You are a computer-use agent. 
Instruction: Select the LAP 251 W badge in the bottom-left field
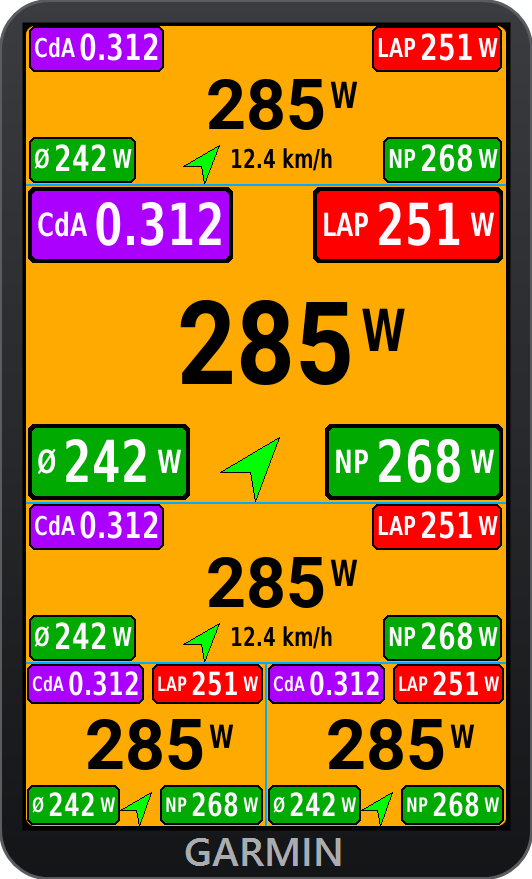[207, 684]
